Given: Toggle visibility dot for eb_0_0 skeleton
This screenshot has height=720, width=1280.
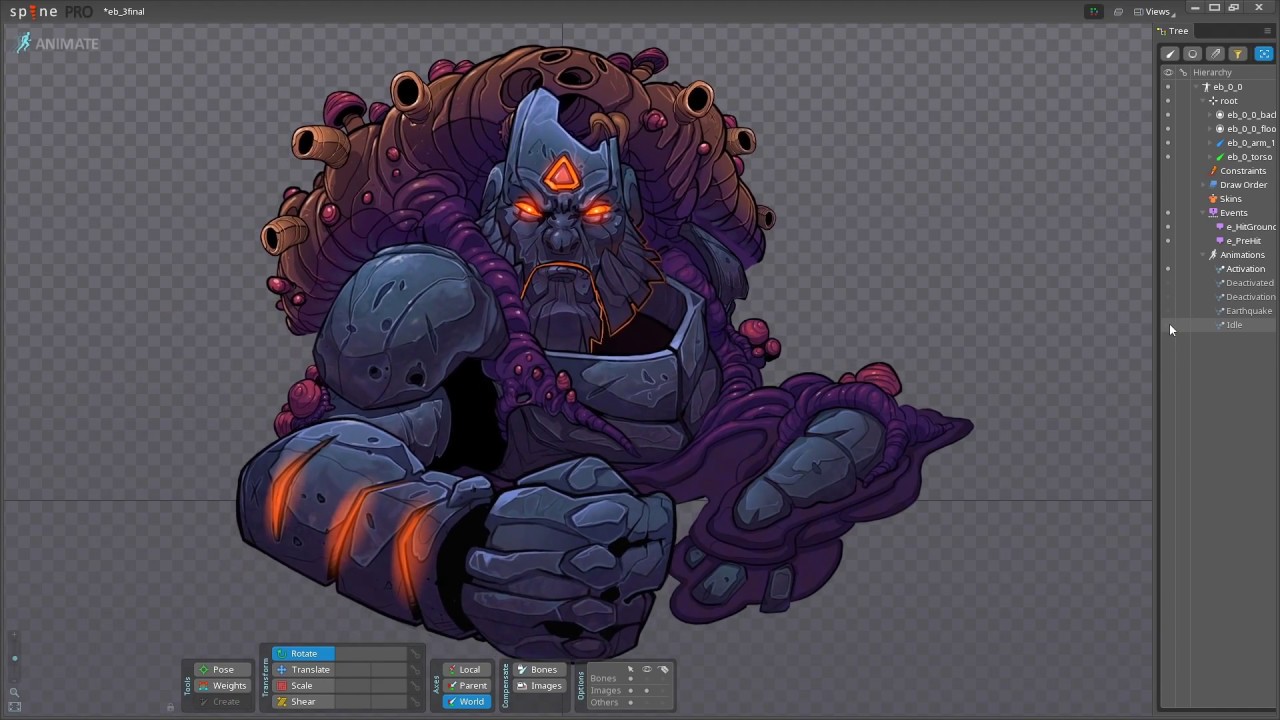Looking at the screenshot, I should point(1168,87).
